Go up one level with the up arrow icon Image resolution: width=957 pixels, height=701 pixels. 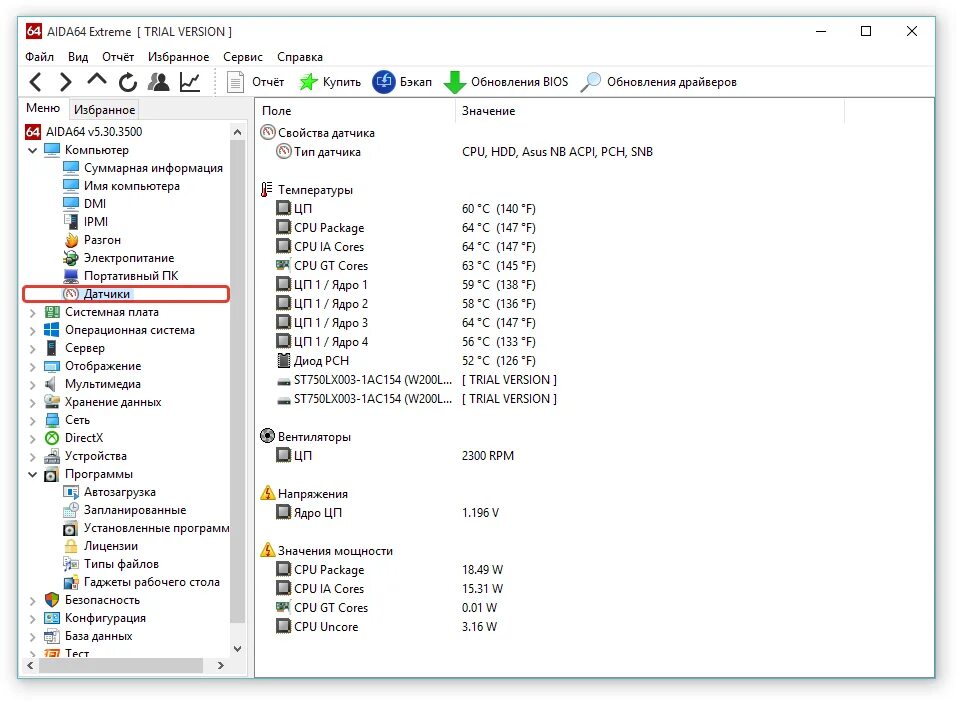pos(96,81)
